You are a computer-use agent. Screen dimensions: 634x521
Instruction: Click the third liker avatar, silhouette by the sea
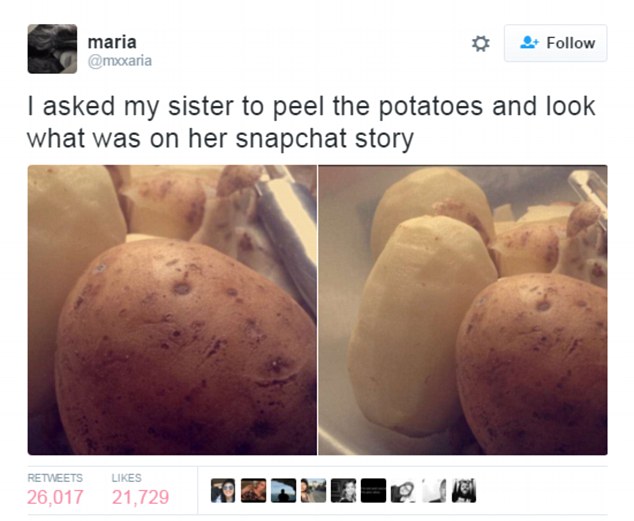pyautogui.click(x=283, y=491)
